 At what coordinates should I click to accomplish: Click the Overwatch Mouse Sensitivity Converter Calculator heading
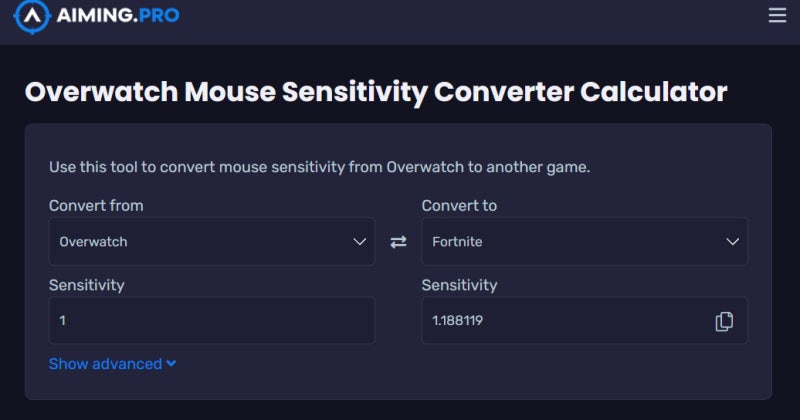tap(375, 92)
